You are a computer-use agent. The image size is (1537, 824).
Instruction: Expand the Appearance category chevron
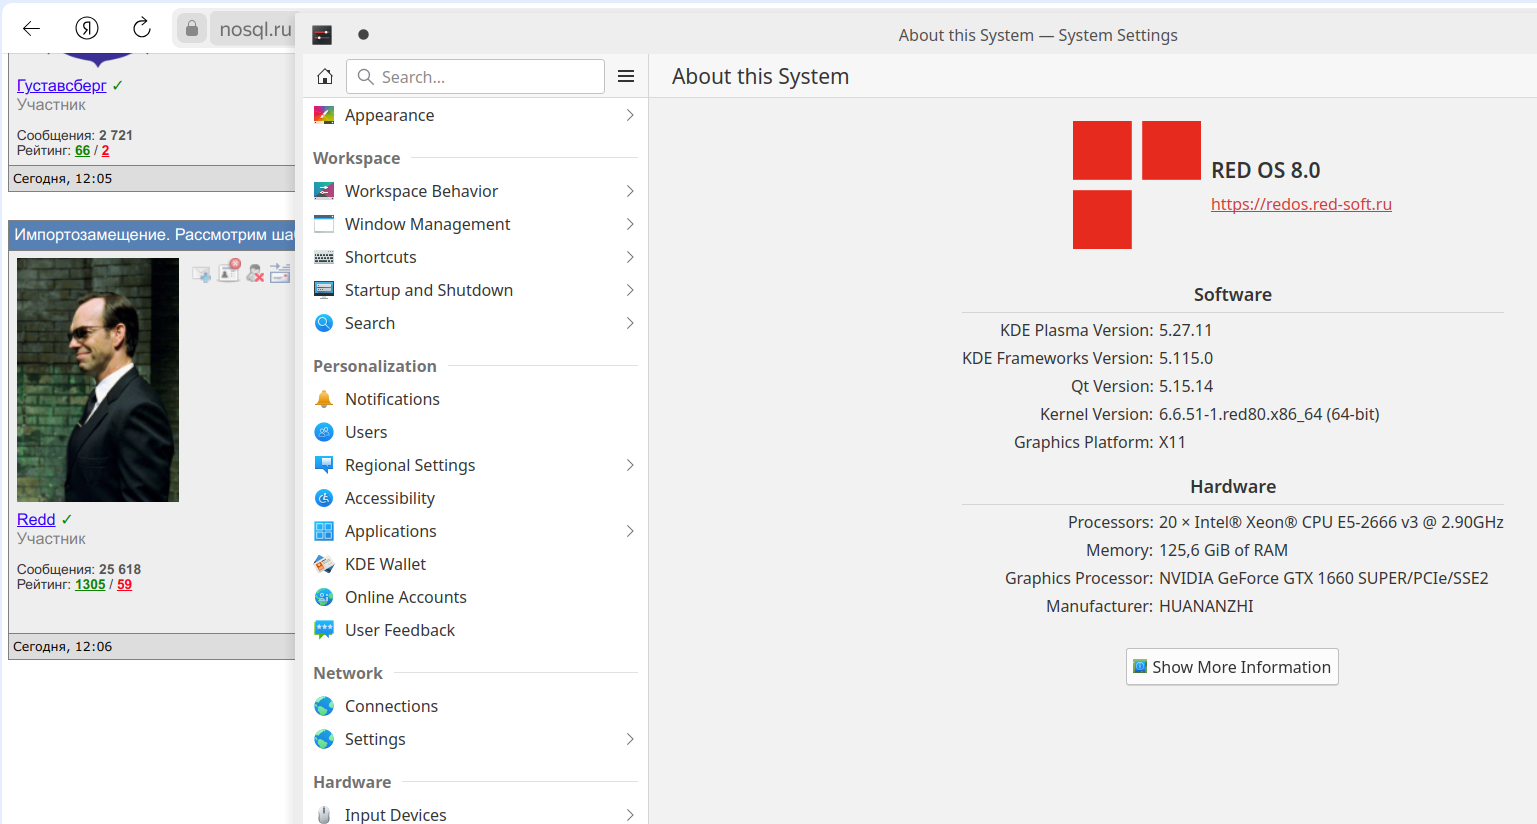(x=630, y=115)
